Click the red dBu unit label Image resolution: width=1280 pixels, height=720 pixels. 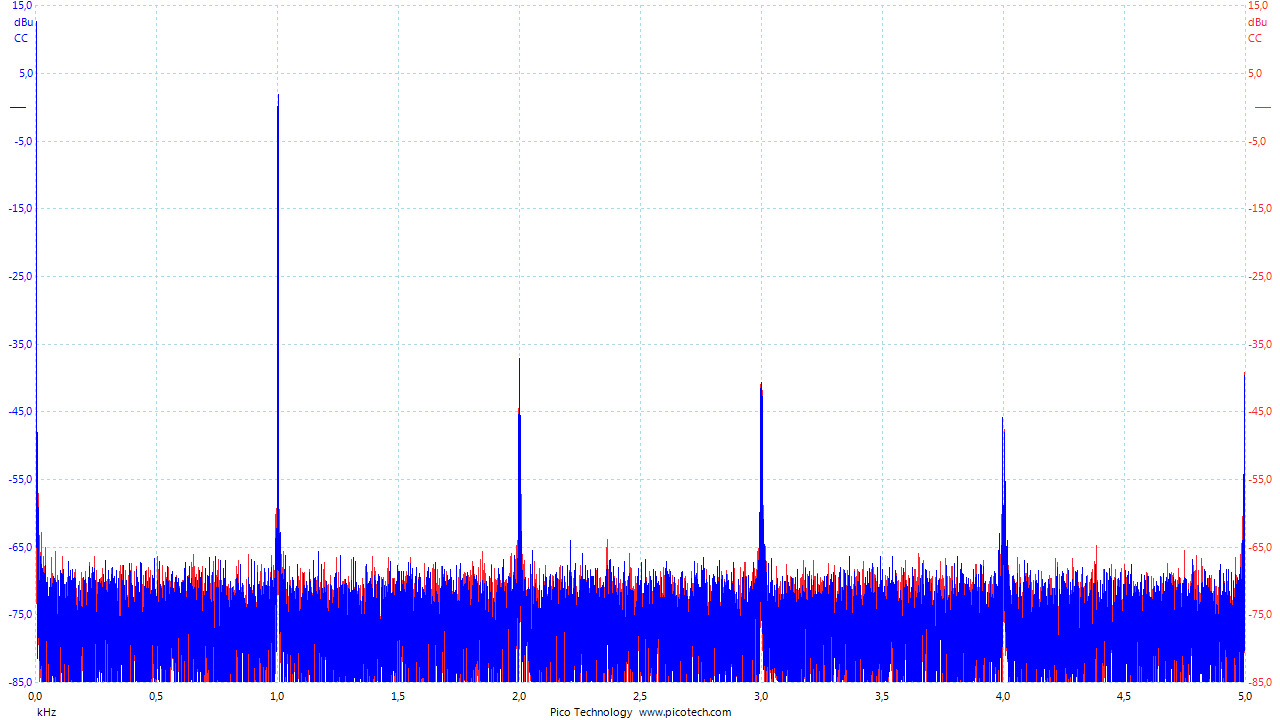(x=1257, y=22)
